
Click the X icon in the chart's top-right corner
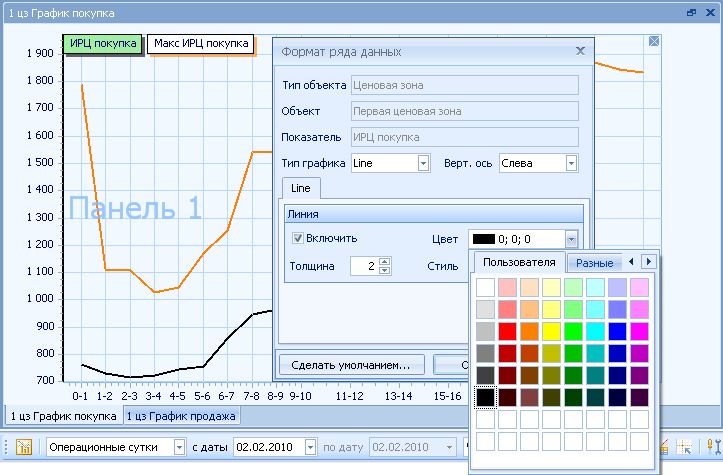(x=654, y=41)
